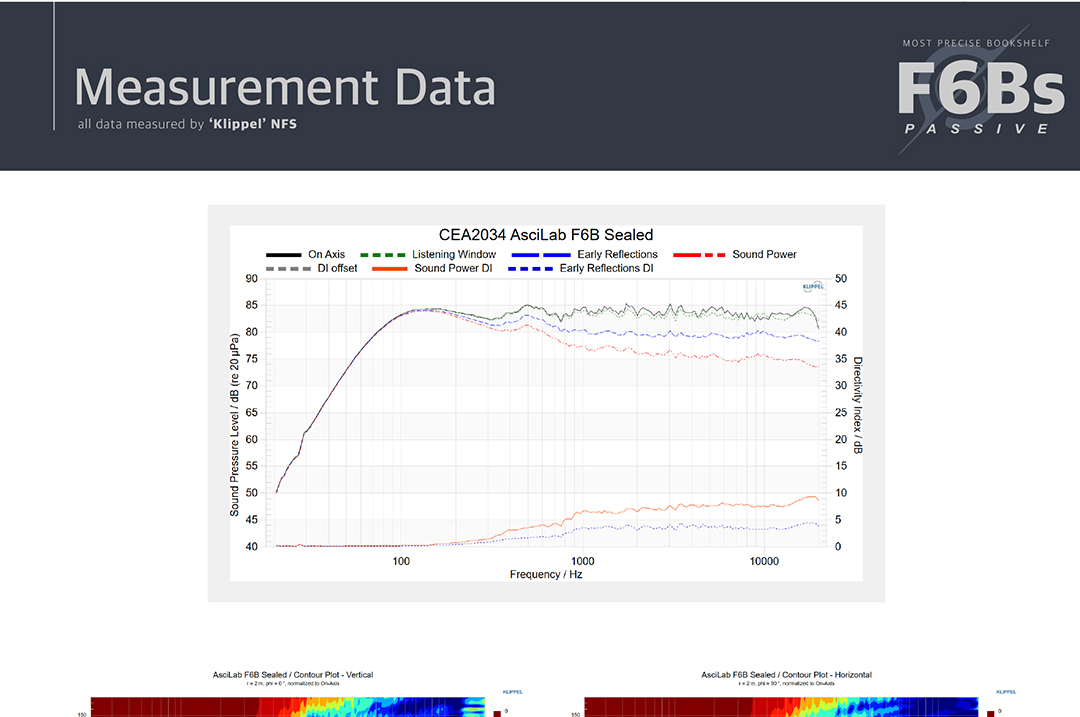Select the 'Sound Power' legend label
Screen dimensions: 1080x717
pyautogui.click(x=764, y=255)
